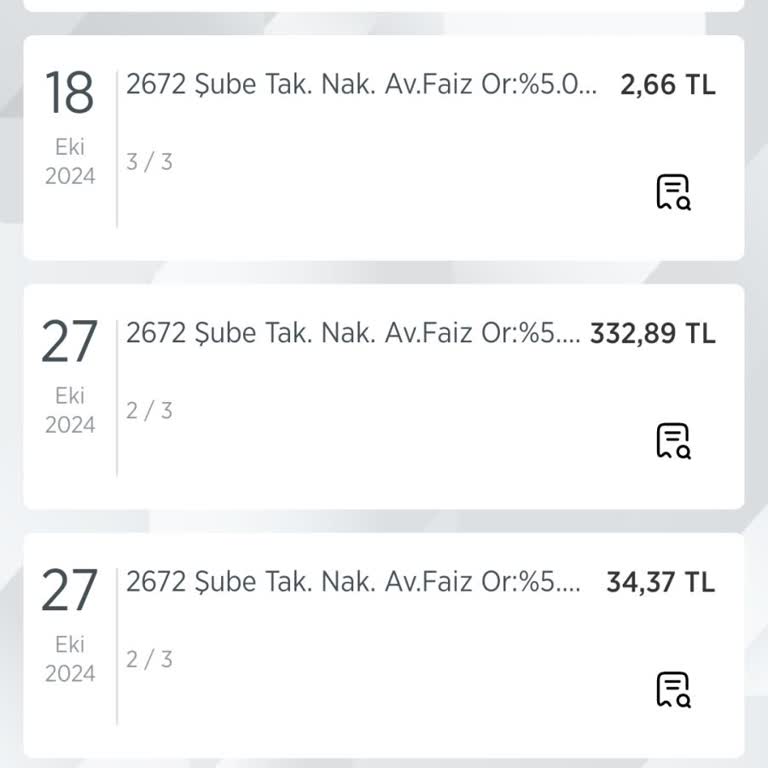Image resolution: width=768 pixels, height=768 pixels.
Task: Tap the 2 / 3 label under 34,37 TL entry
Action: (x=149, y=660)
